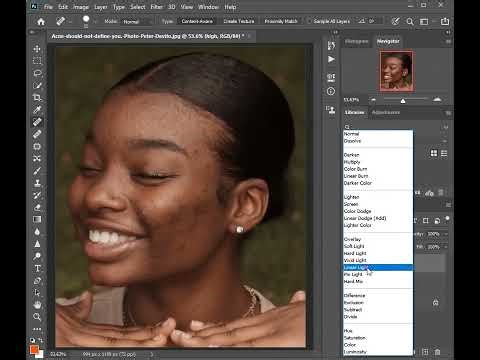
Task: Switch to the Adjustments tab
Action: coord(386,112)
